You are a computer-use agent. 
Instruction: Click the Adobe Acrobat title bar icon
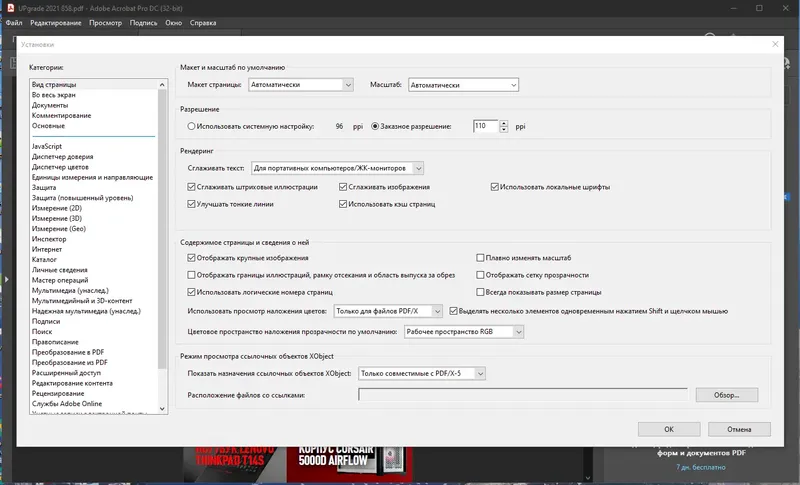10,8
